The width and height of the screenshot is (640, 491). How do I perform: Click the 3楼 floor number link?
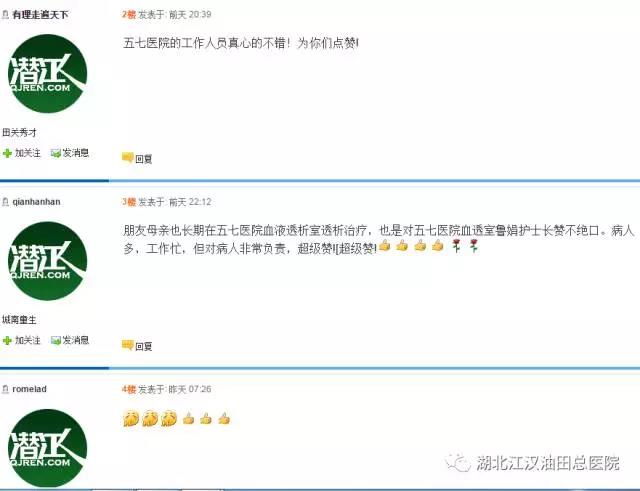point(129,202)
